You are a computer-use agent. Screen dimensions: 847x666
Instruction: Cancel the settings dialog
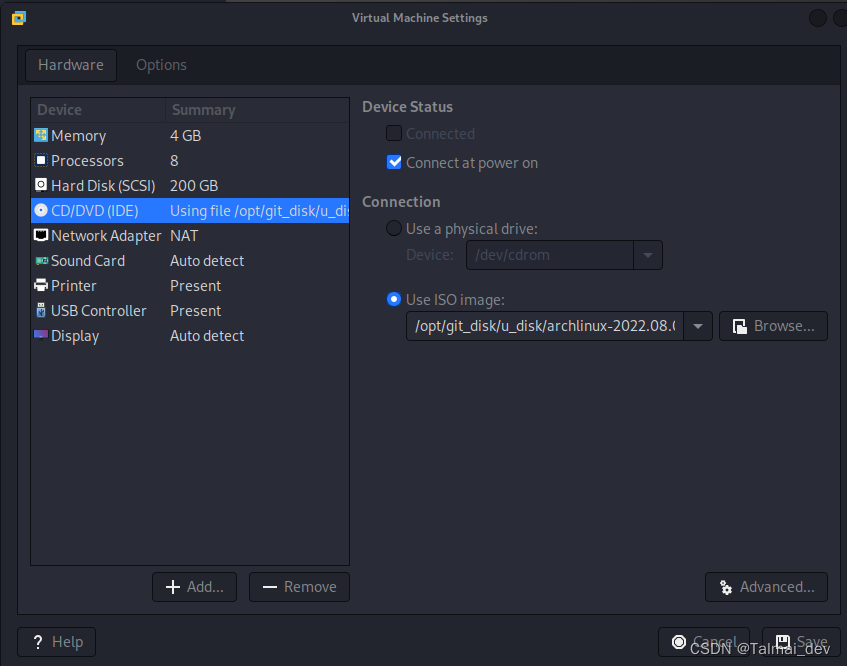[x=704, y=642]
